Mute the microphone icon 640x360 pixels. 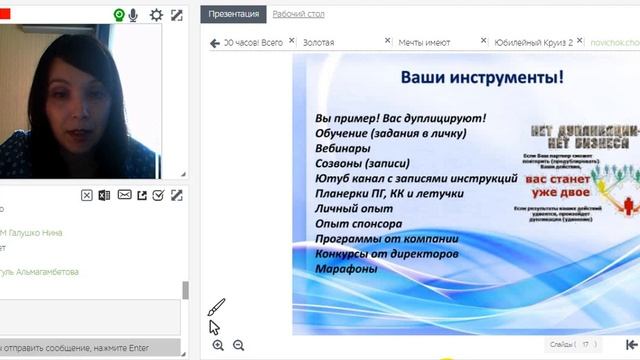(x=133, y=16)
